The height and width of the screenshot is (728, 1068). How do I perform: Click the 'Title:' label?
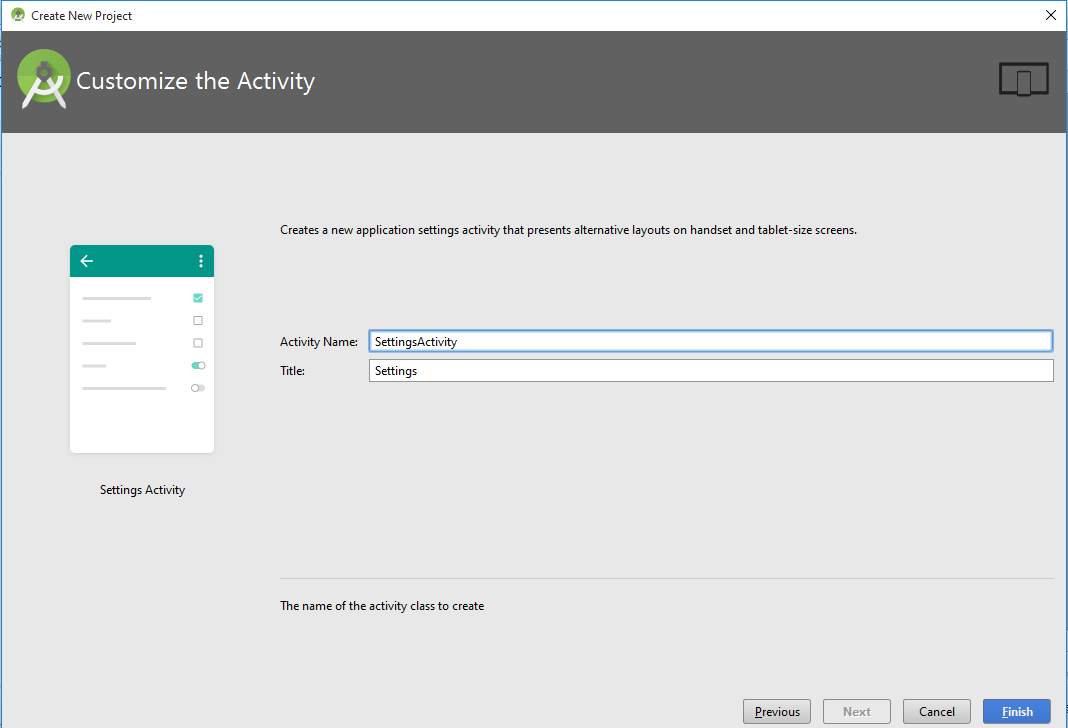[292, 371]
